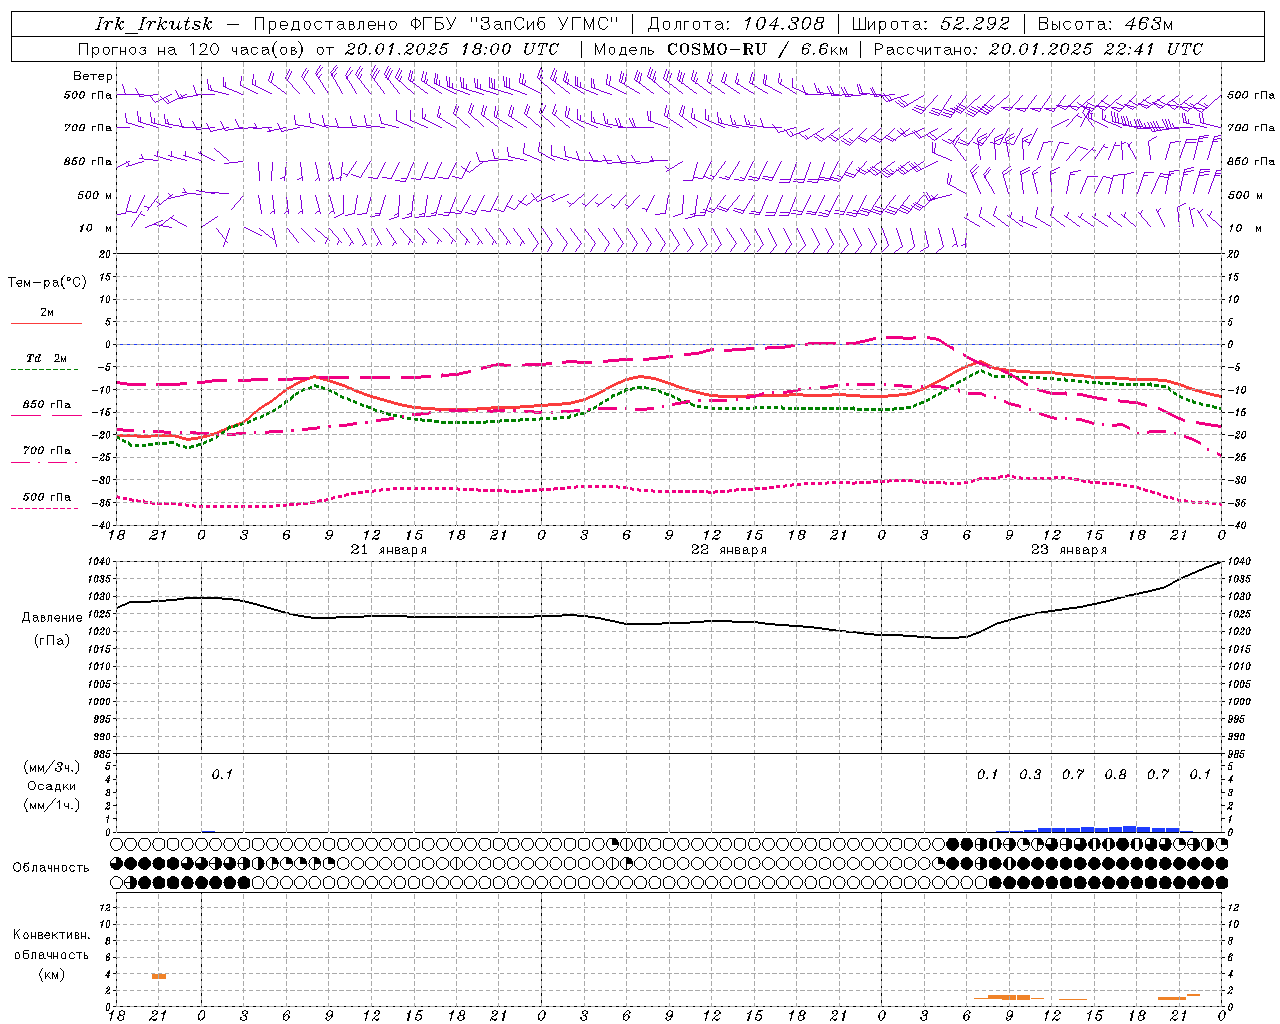
Task: Click the 'Осадки' precipitation panel label
Action: coord(52,786)
